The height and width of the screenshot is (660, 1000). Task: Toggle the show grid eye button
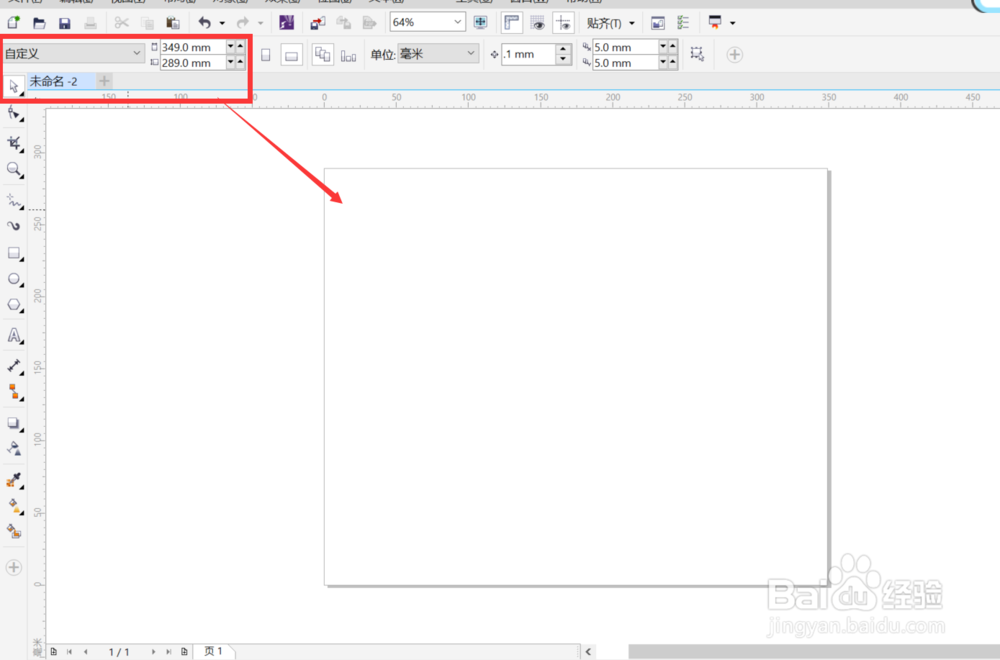pyautogui.click(x=538, y=23)
